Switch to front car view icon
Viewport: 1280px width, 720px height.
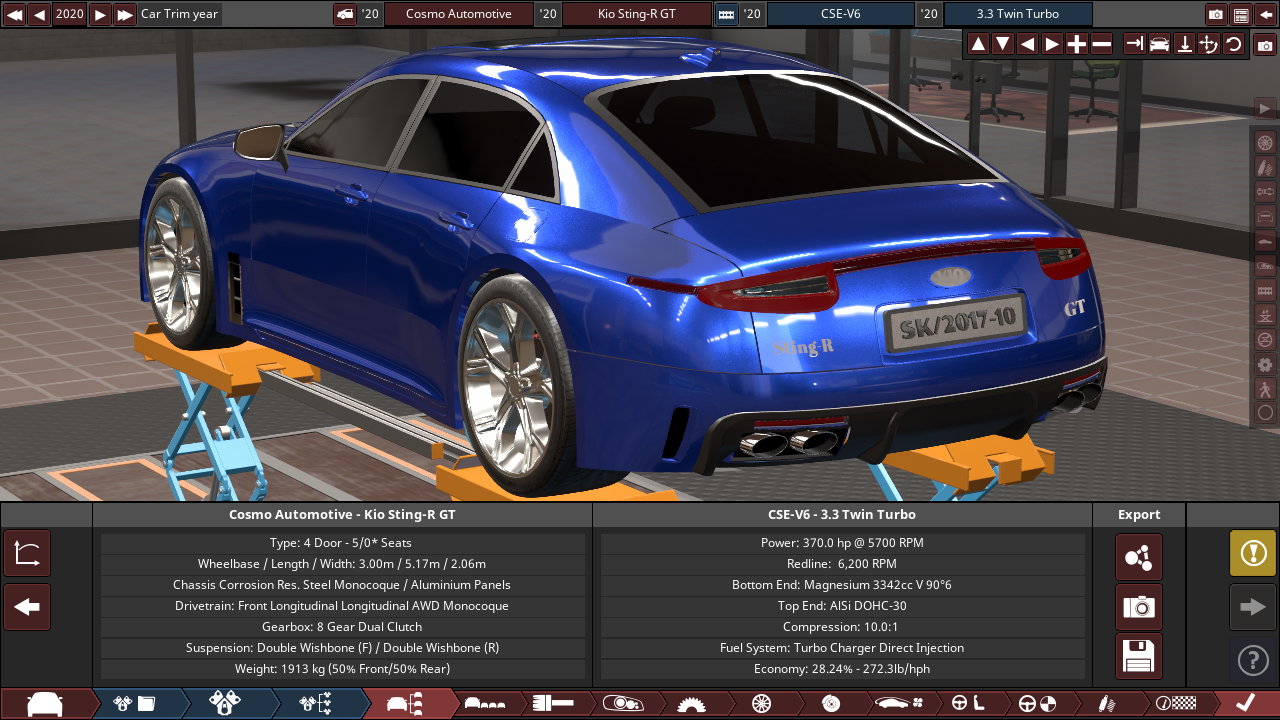coord(1159,44)
